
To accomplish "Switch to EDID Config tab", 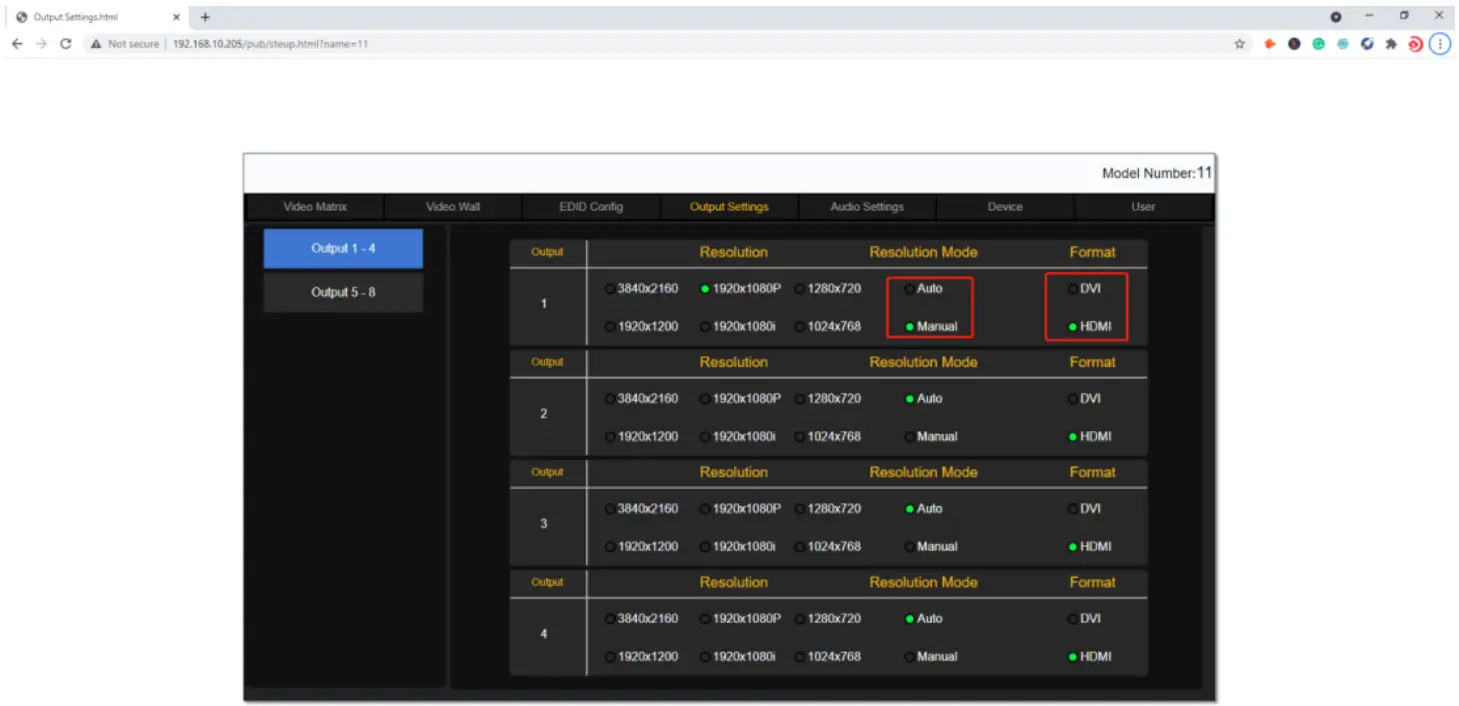I will (591, 207).
